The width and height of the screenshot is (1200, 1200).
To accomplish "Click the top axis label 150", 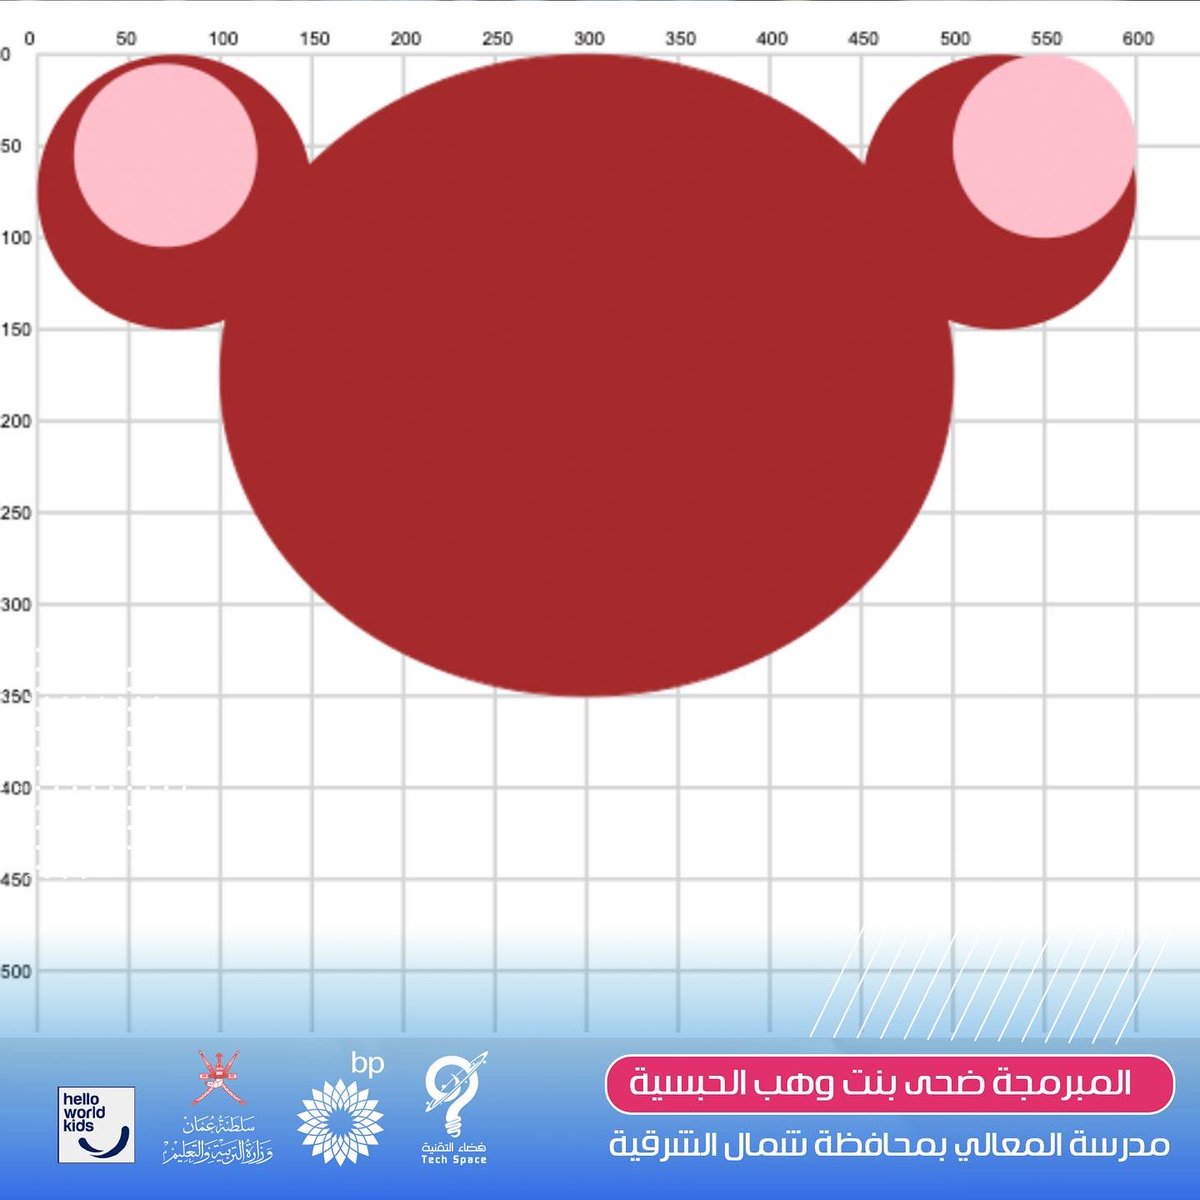I will tap(314, 39).
